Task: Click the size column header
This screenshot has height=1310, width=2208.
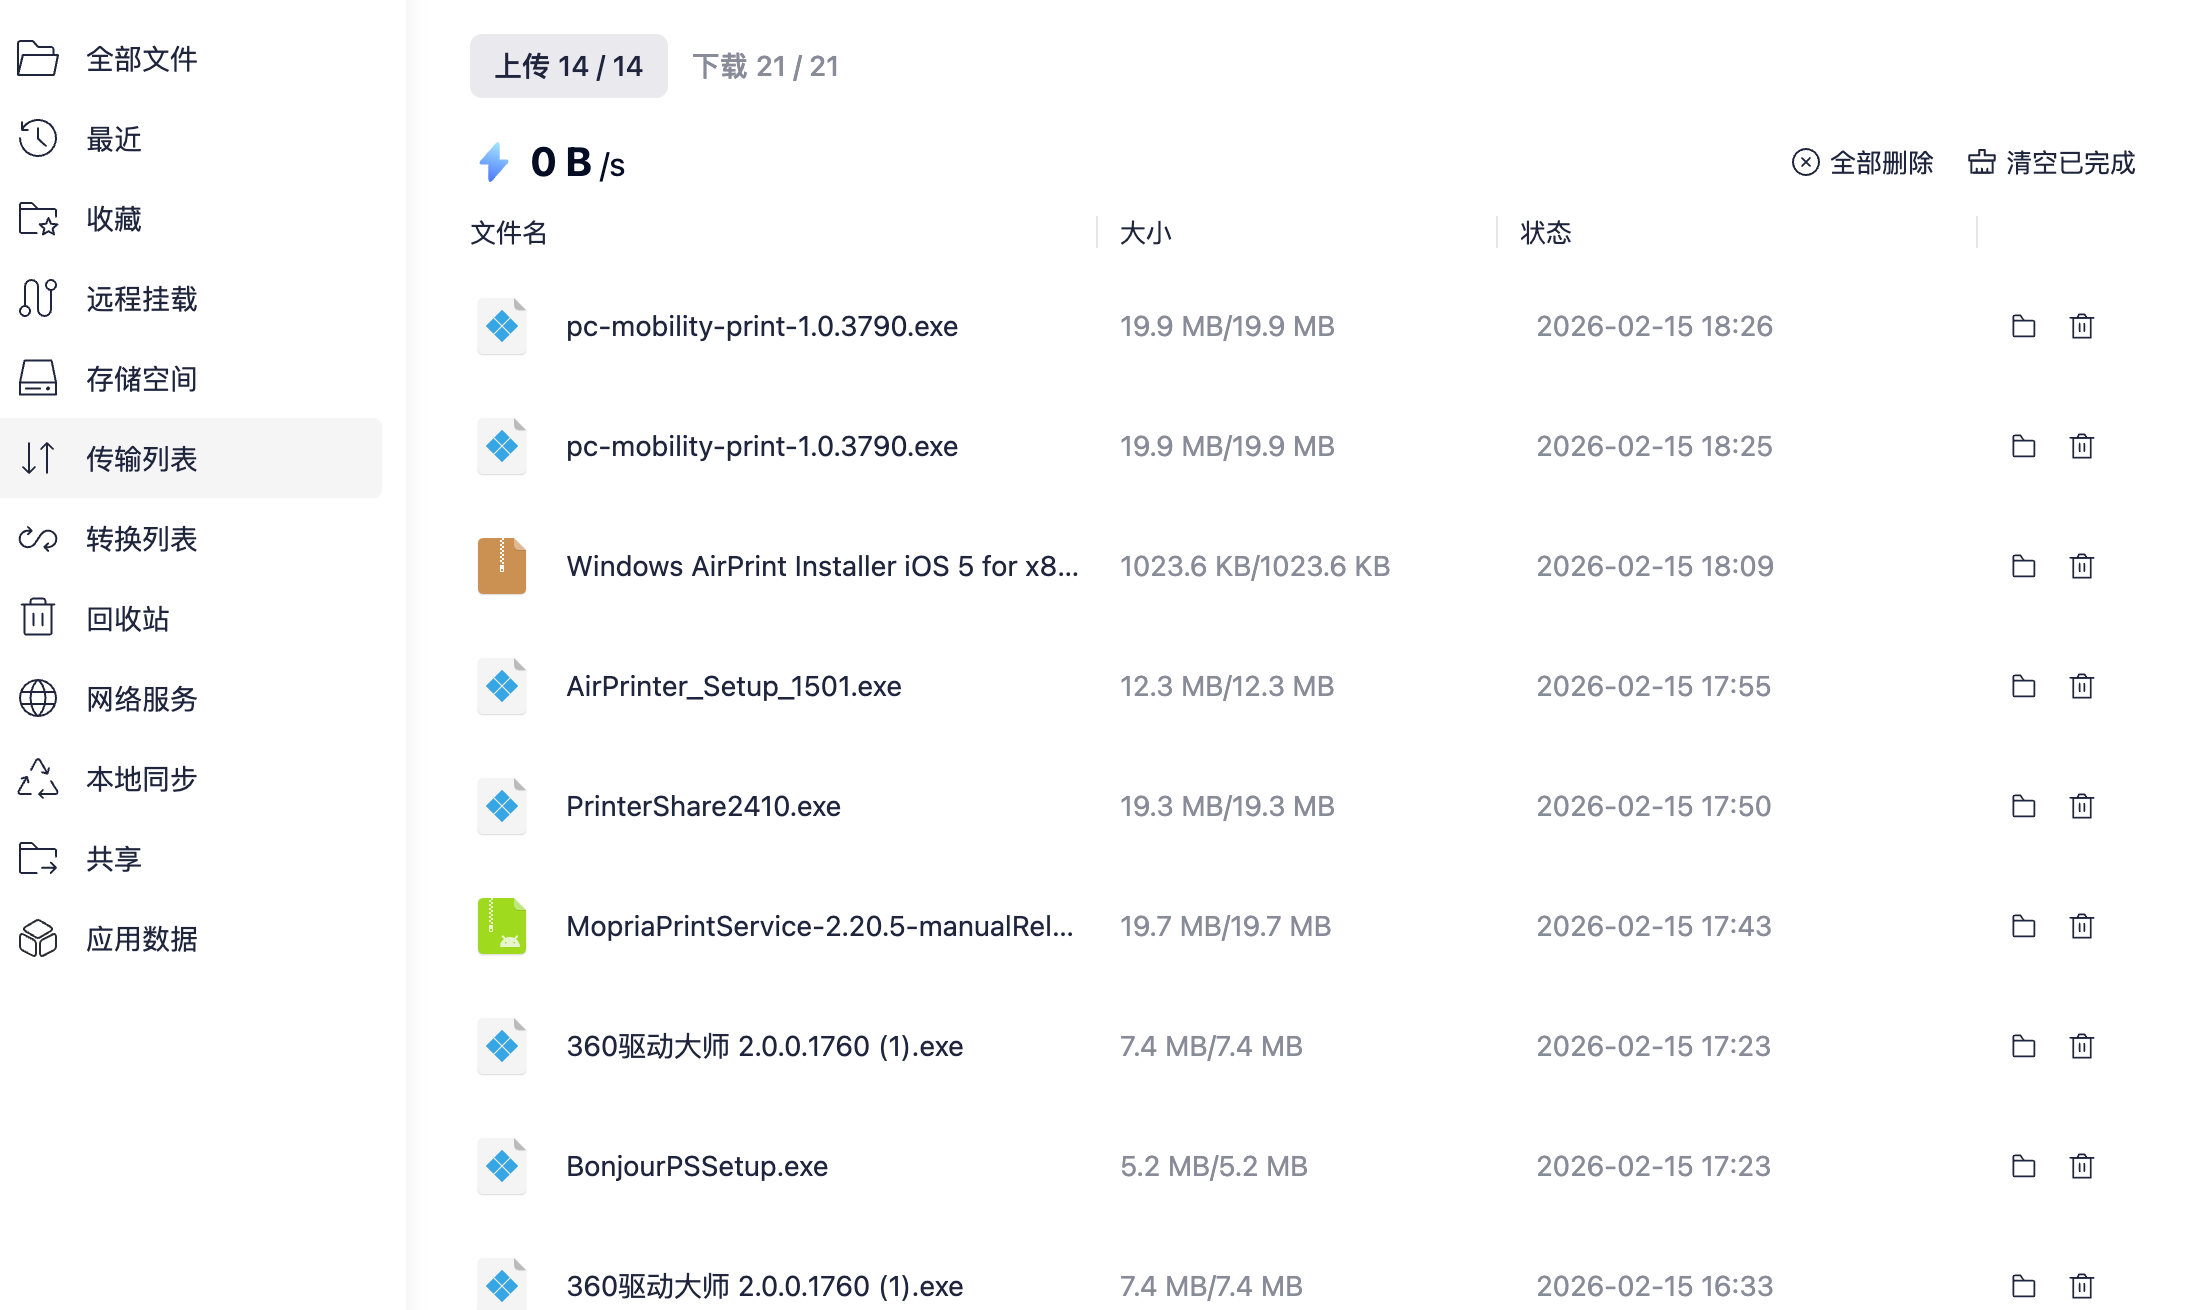Action: 1145,233
